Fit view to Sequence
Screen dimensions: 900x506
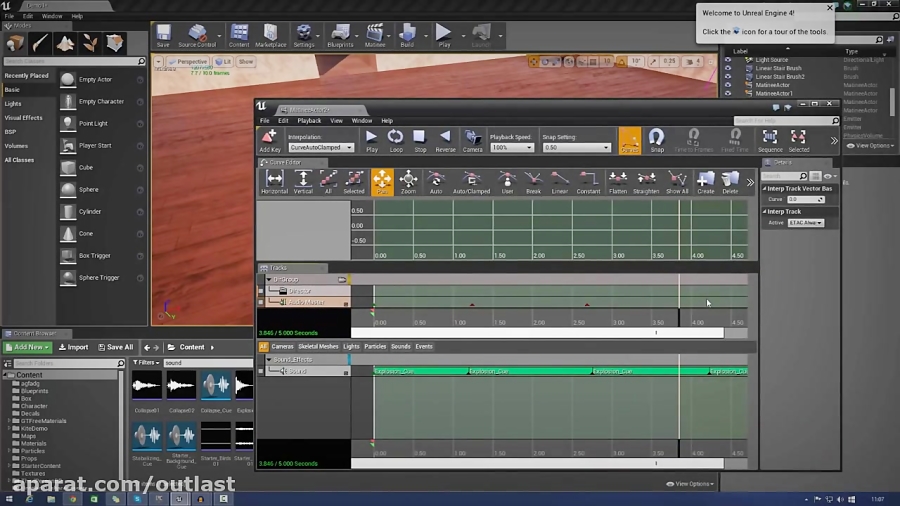[x=770, y=141]
